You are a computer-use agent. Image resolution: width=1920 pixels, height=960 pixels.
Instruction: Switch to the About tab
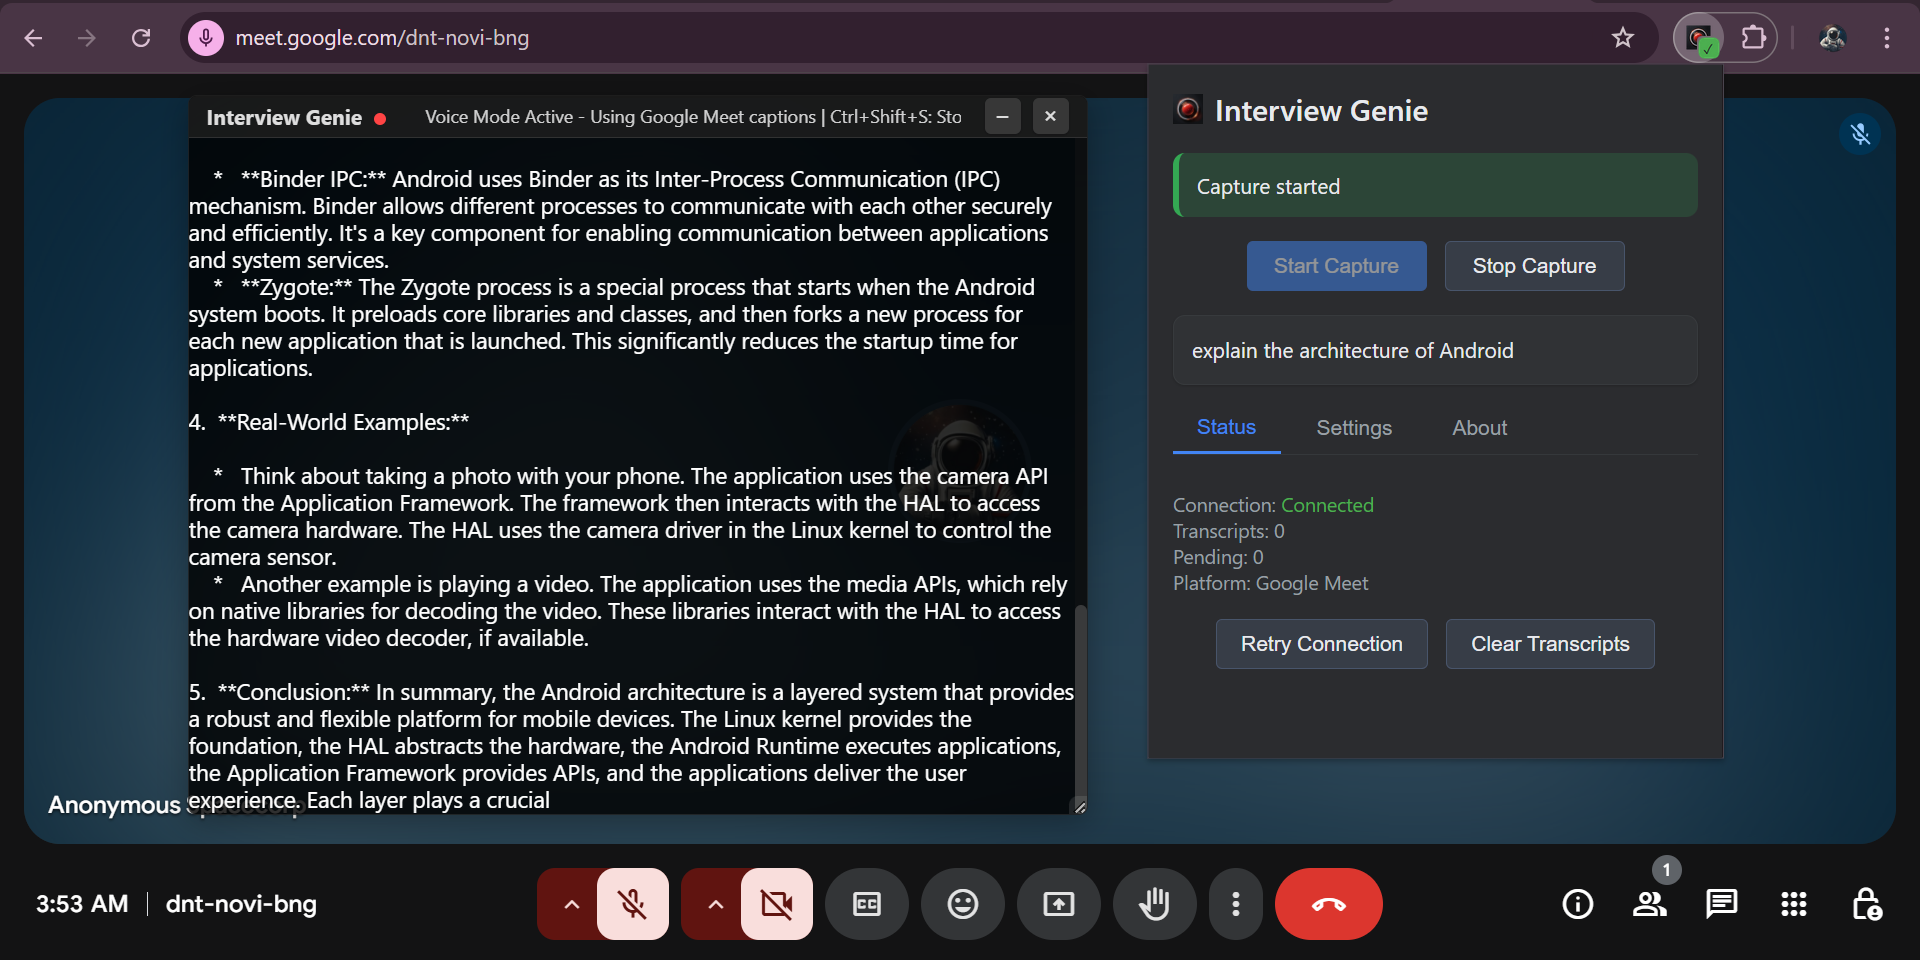pos(1479,428)
